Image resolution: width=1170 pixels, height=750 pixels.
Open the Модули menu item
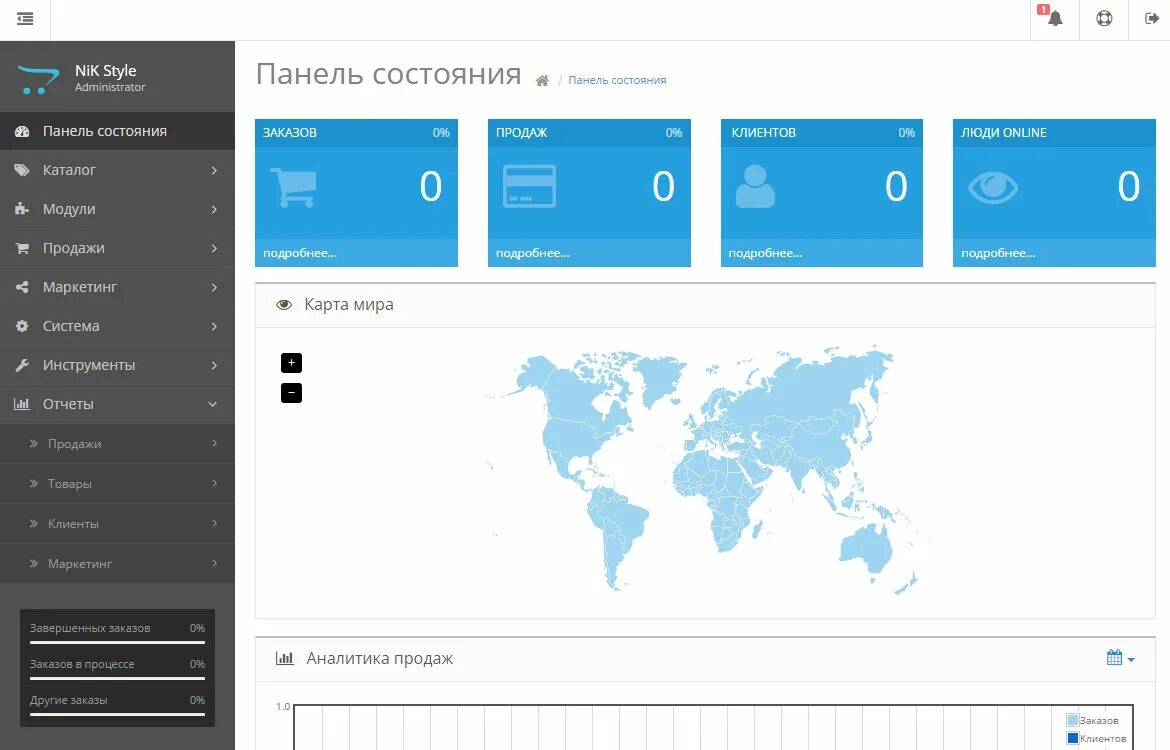[117, 209]
